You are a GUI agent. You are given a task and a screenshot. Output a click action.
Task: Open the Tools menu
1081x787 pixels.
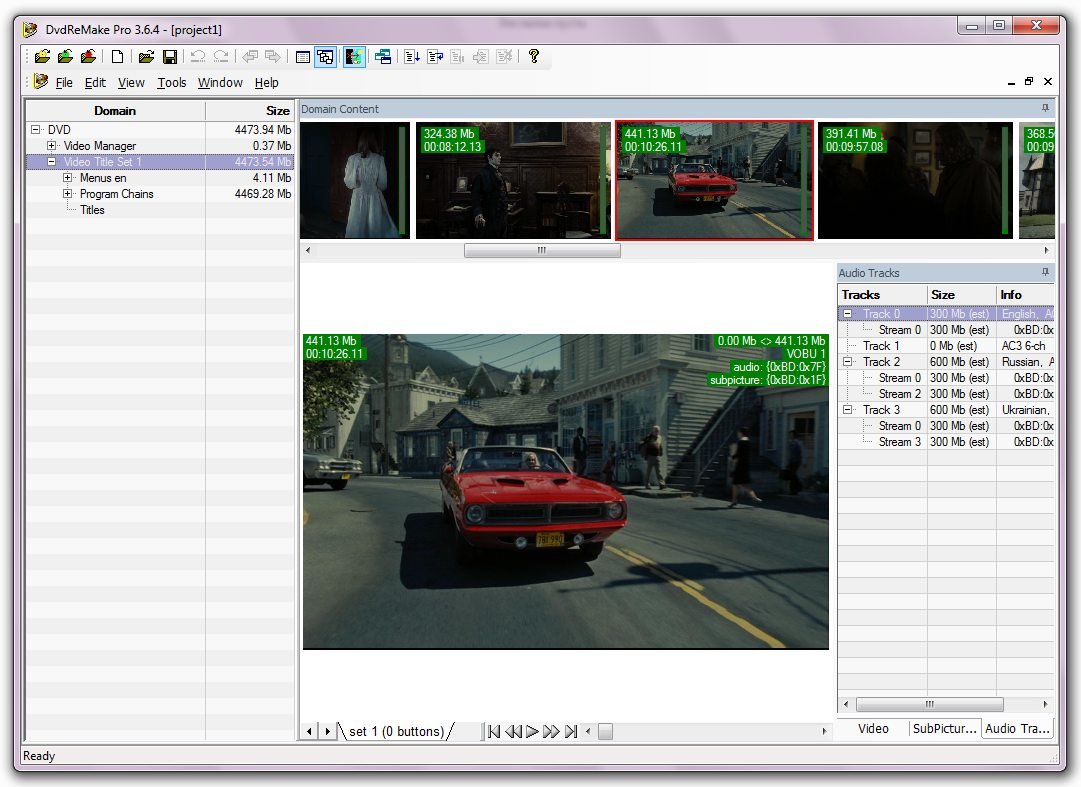[172, 83]
